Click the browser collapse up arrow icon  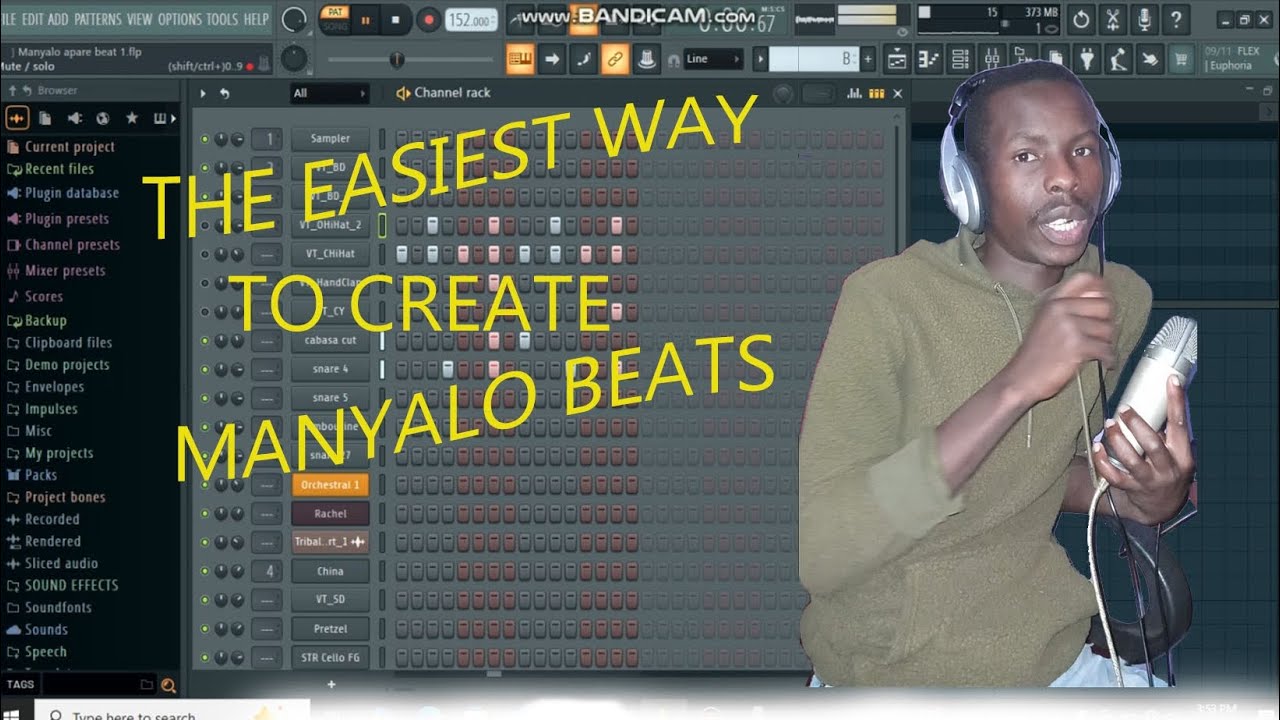12,90
